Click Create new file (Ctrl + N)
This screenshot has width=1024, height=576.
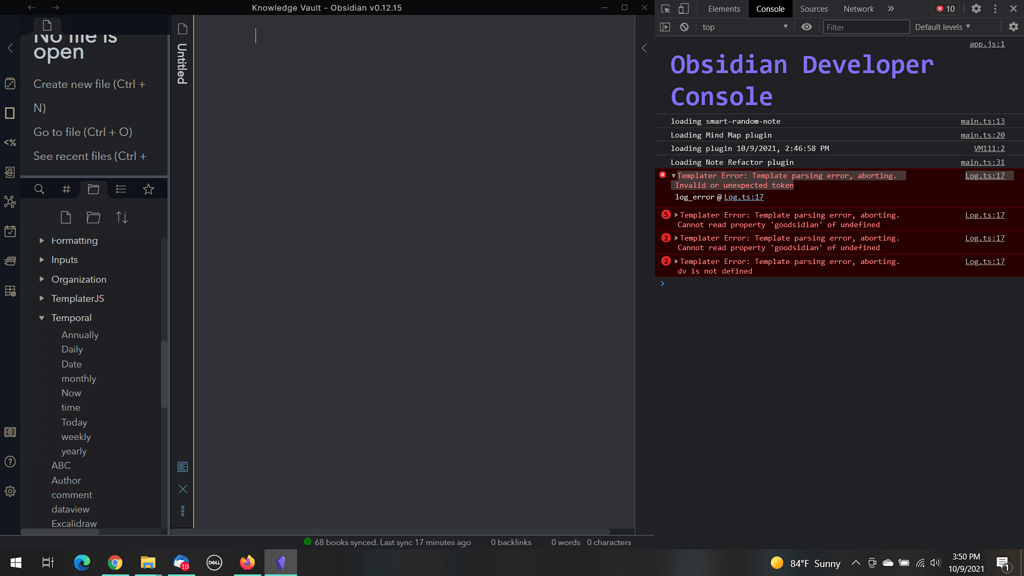click(92, 84)
